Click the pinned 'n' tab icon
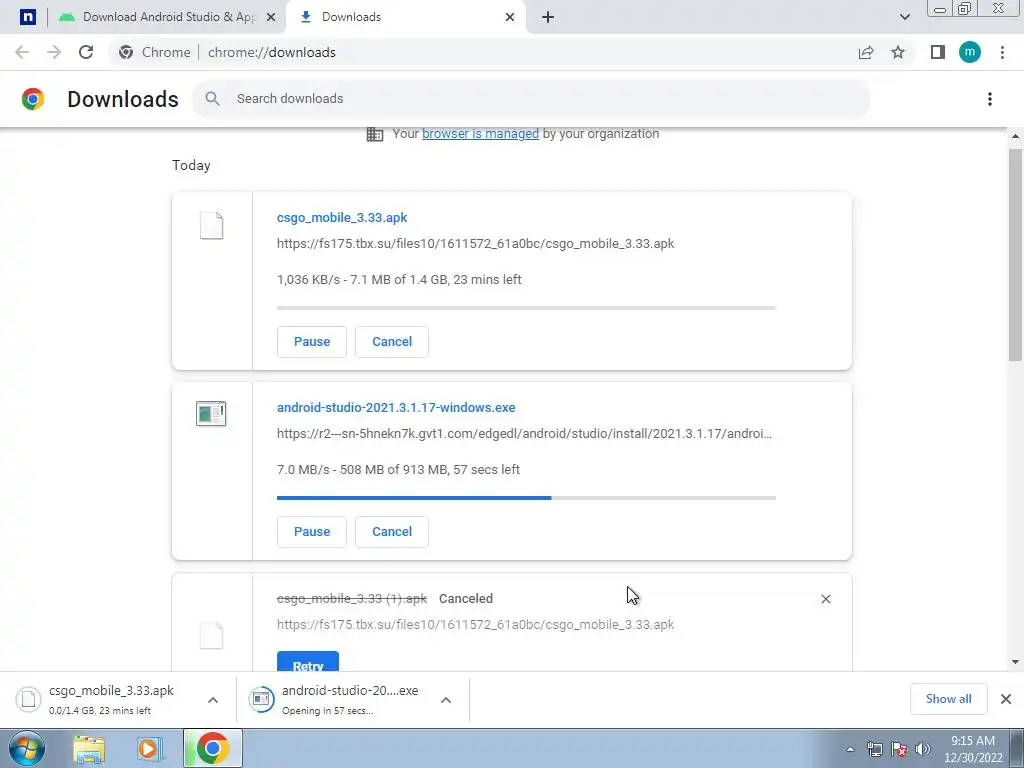 [x=27, y=17]
